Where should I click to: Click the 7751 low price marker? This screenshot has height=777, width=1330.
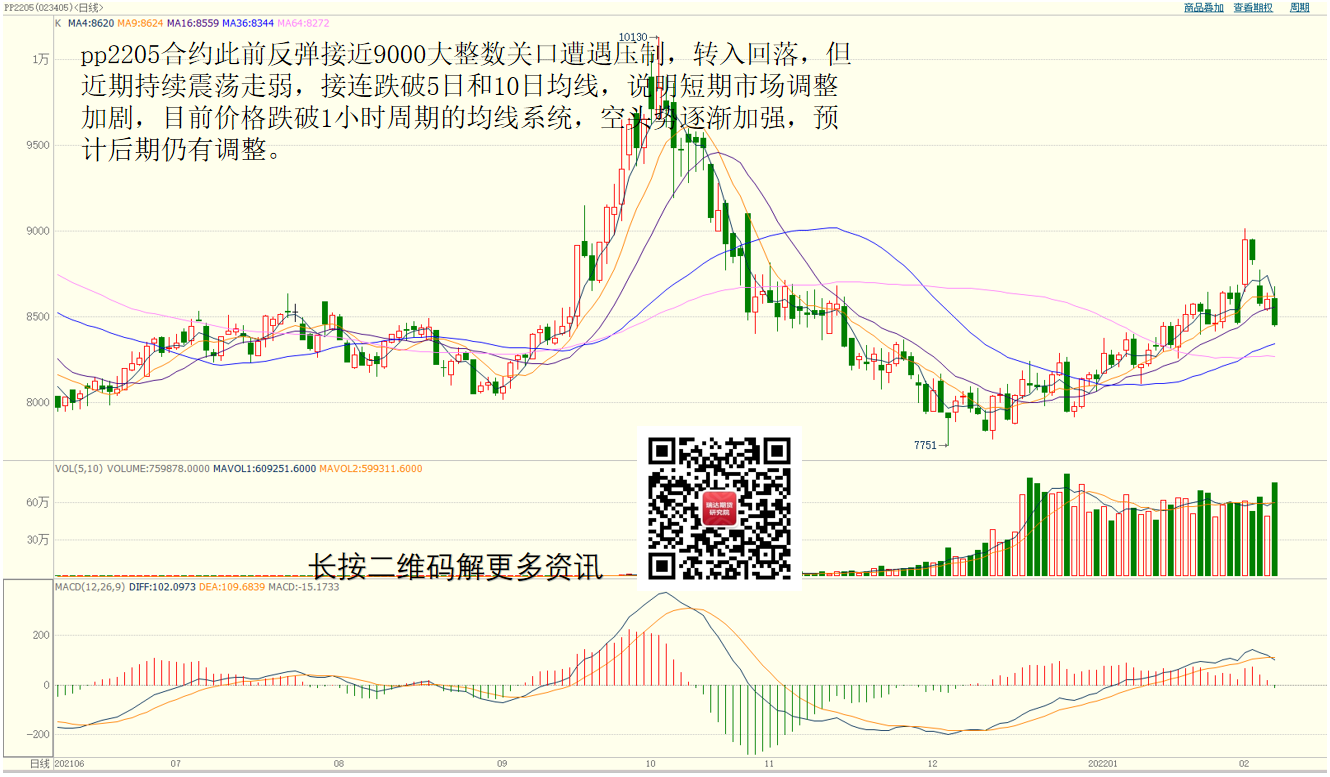[x=925, y=445]
